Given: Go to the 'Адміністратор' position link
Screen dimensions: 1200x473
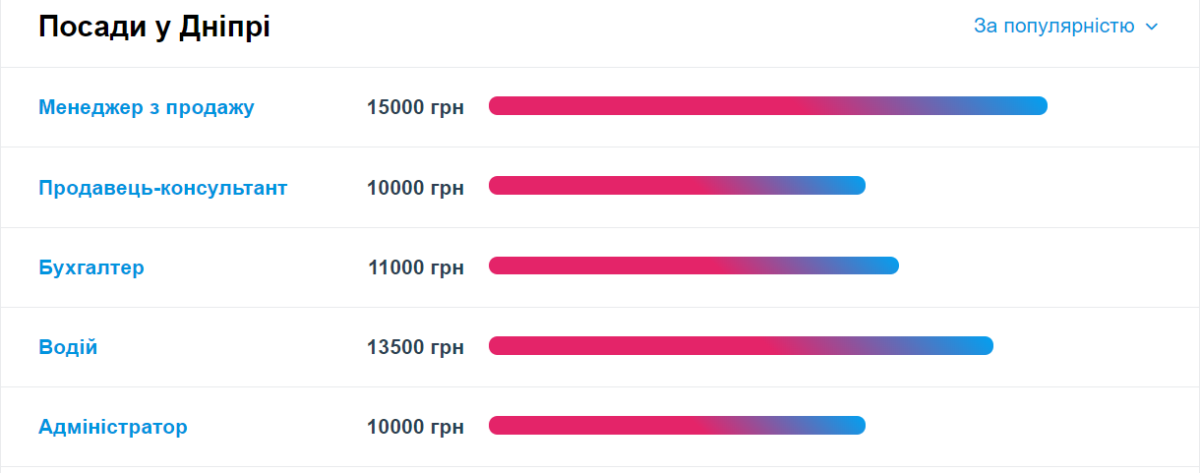Looking at the screenshot, I should tap(112, 427).
